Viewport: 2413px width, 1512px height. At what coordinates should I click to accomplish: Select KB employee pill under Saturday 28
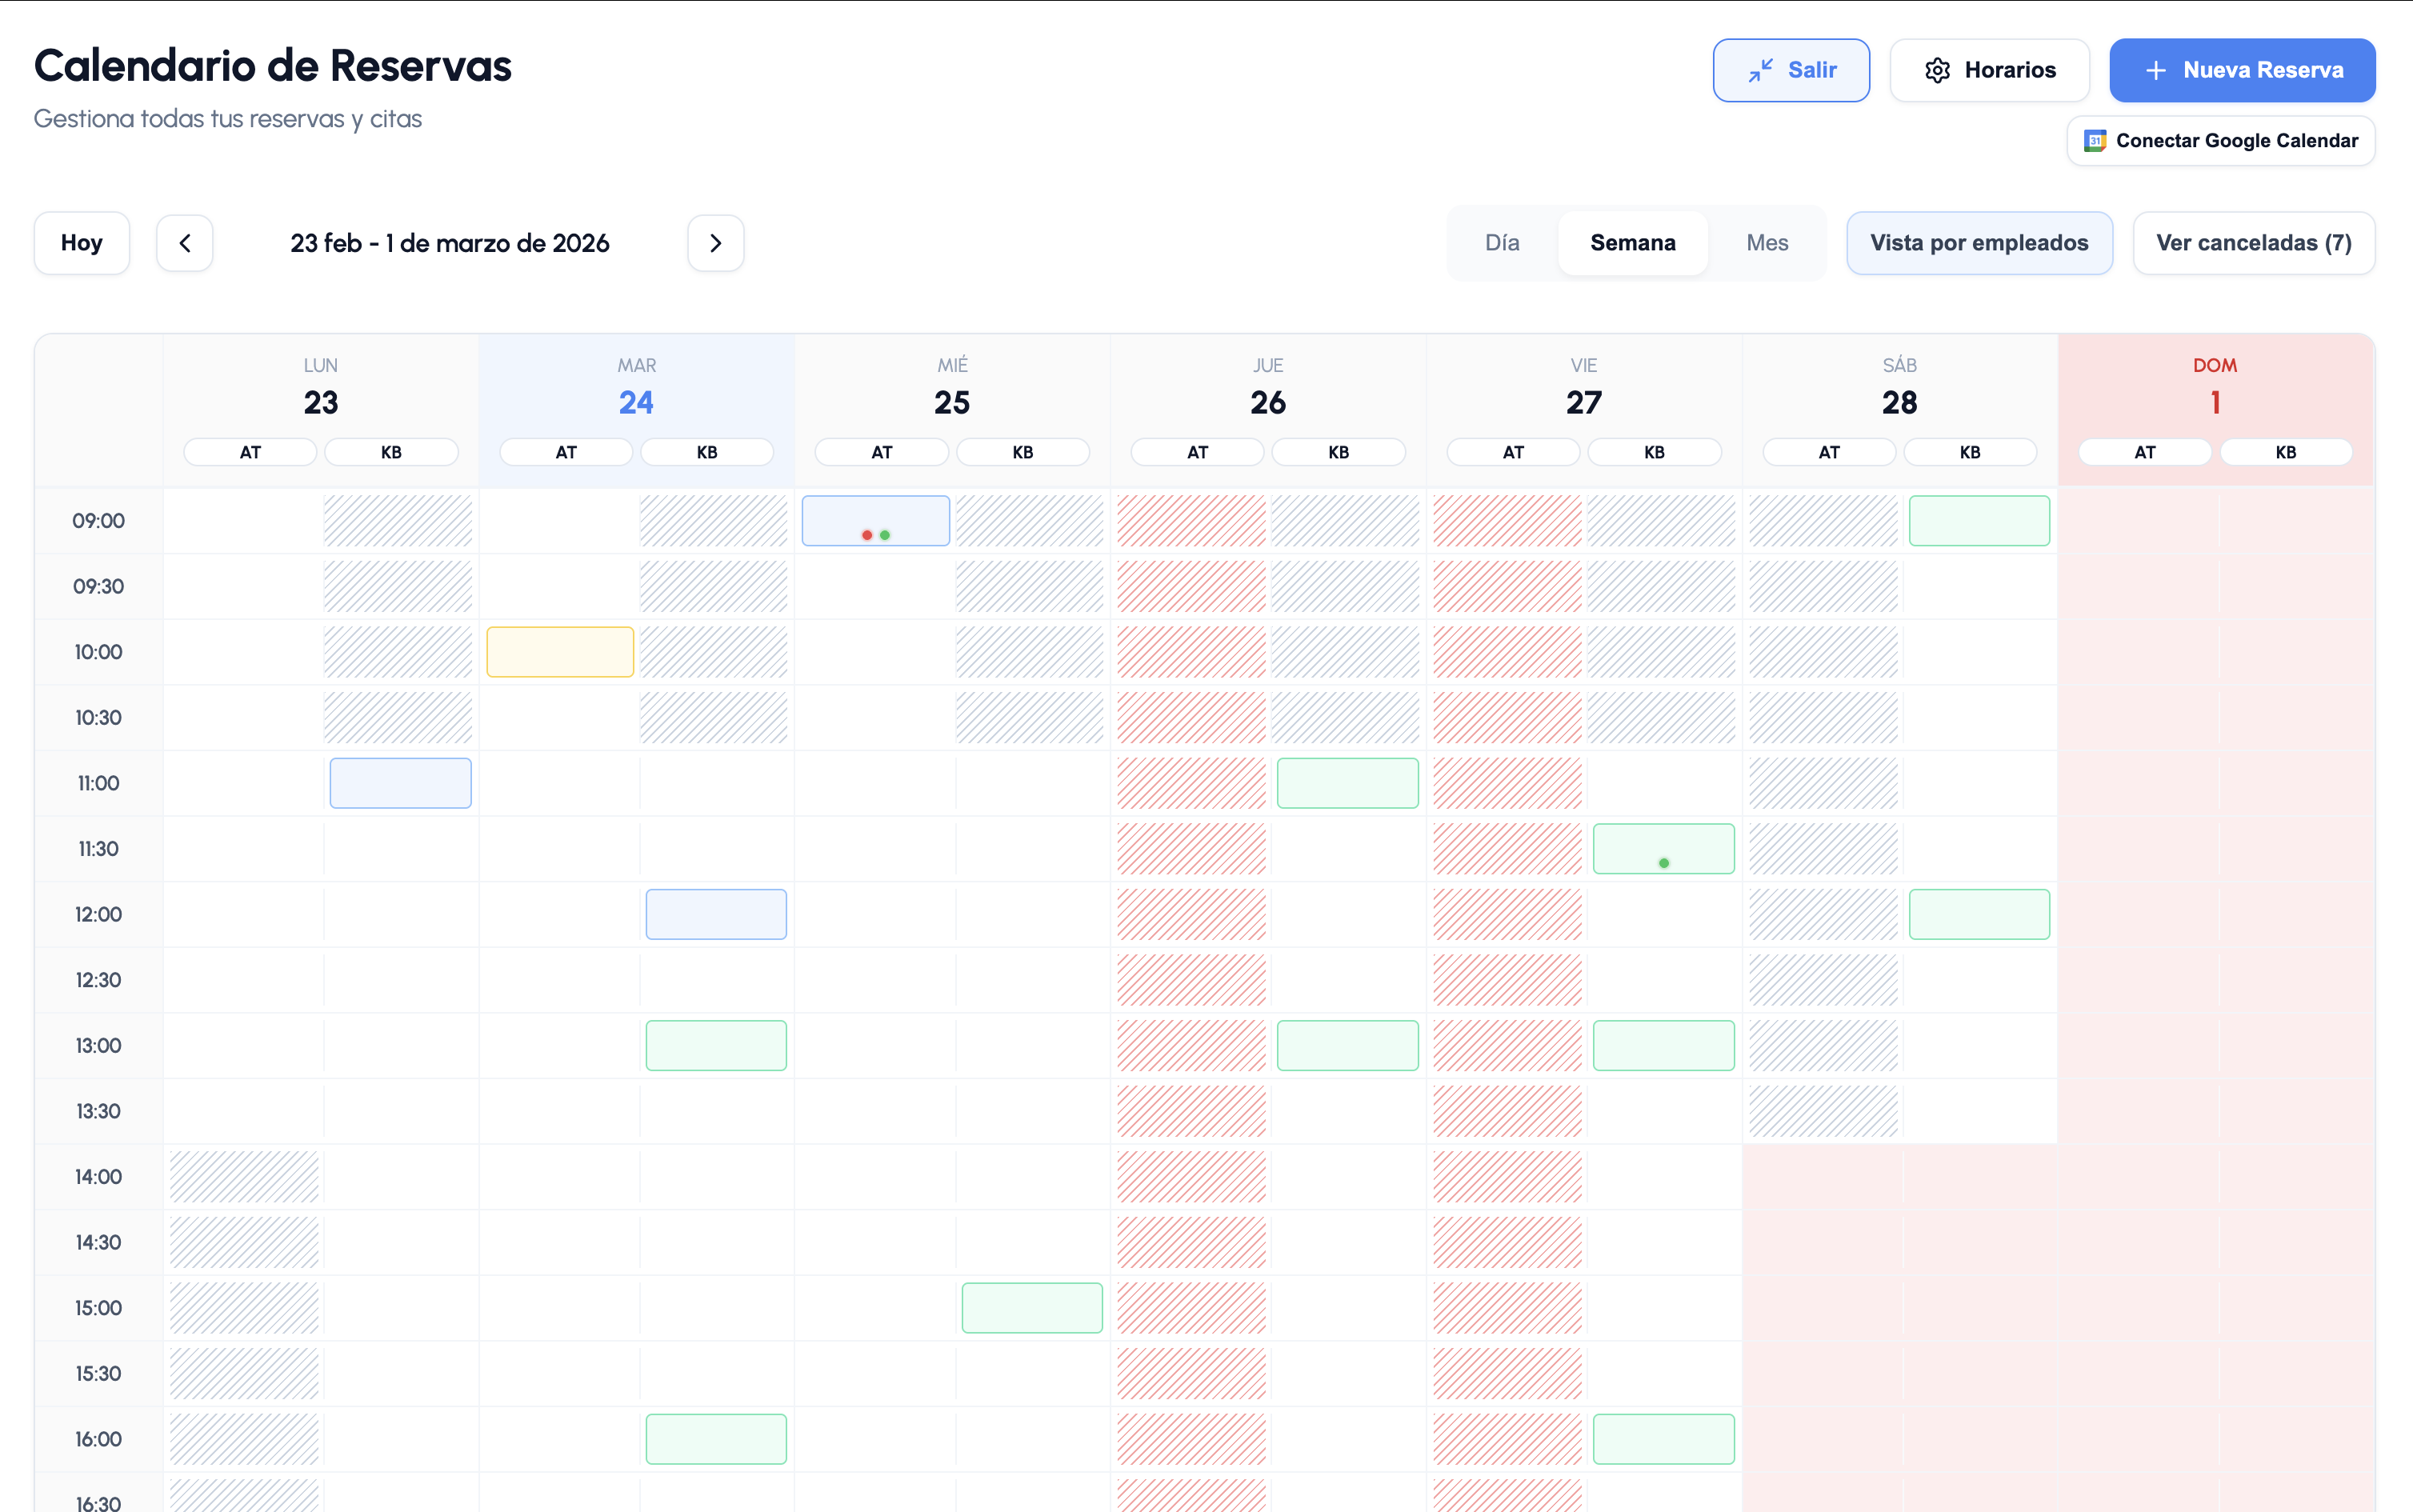1969,452
